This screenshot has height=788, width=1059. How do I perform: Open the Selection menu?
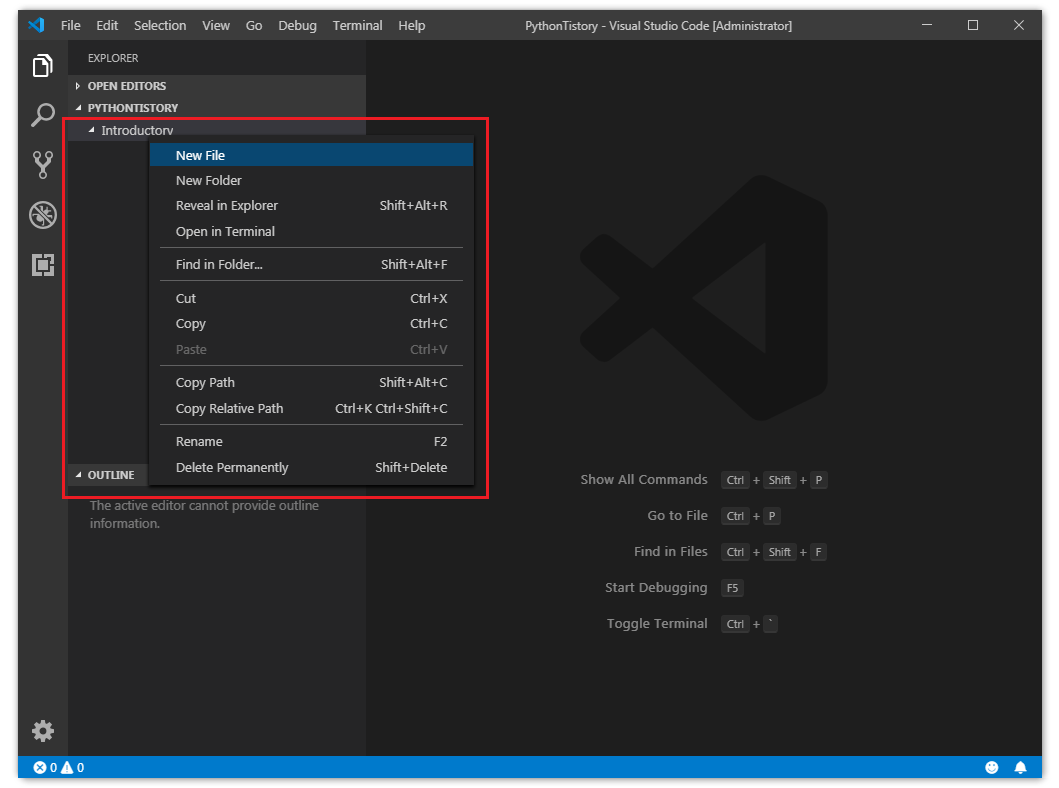[x=160, y=26]
